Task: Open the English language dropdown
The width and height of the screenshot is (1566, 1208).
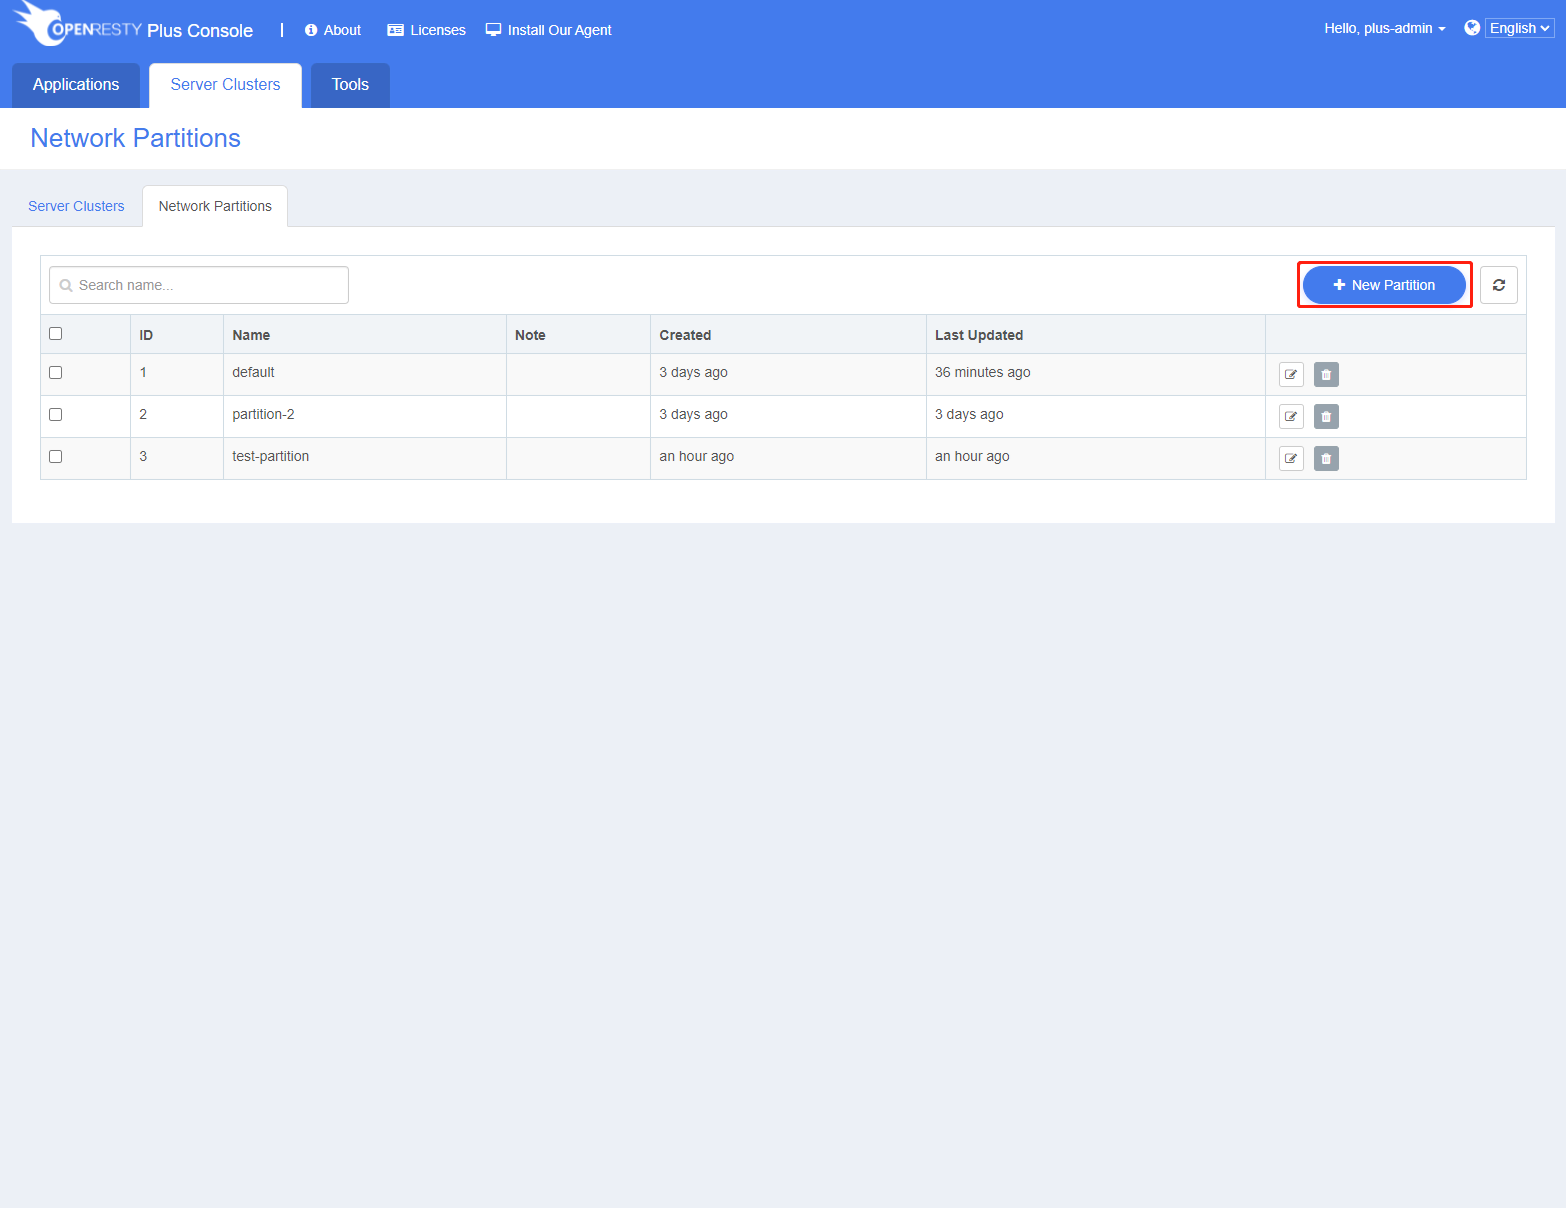Action: (1519, 28)
